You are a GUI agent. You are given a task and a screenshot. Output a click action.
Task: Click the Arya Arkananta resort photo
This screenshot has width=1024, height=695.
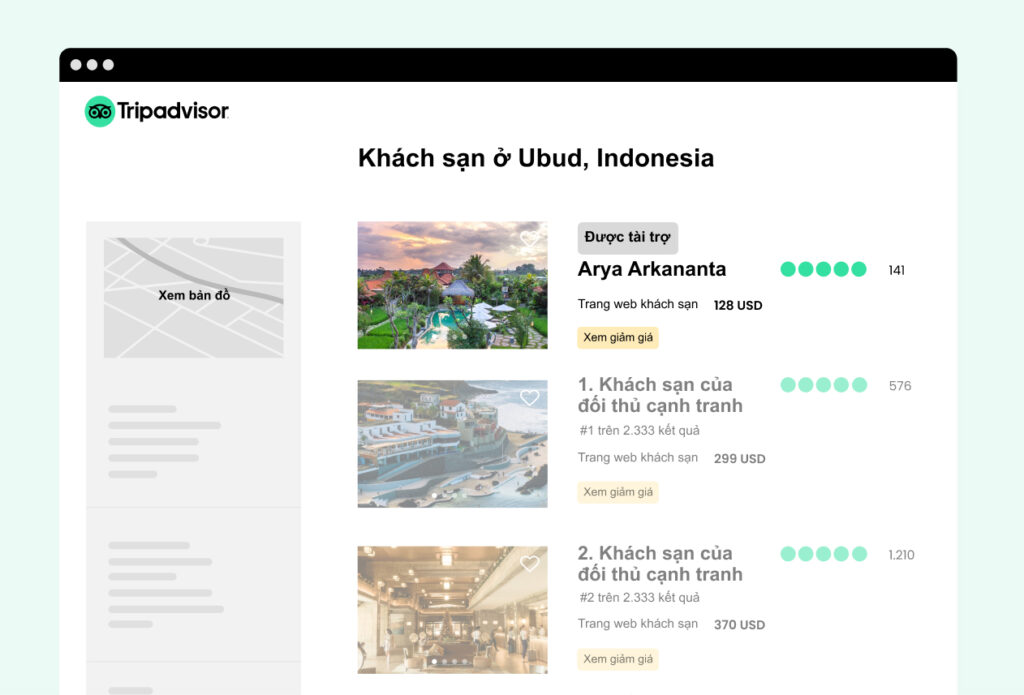click(453, 285)
